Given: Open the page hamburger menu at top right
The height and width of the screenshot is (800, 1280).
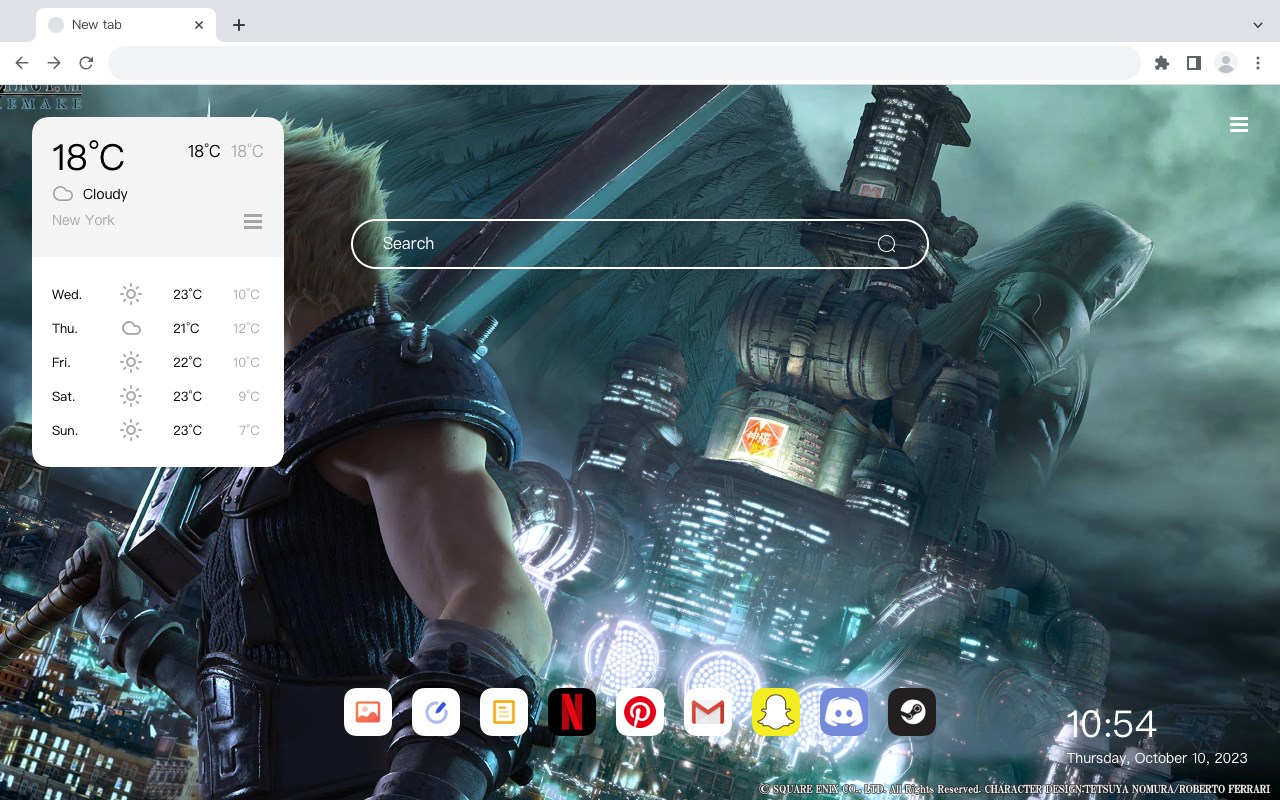Looking at the screenshot, I should (1239, 125).
